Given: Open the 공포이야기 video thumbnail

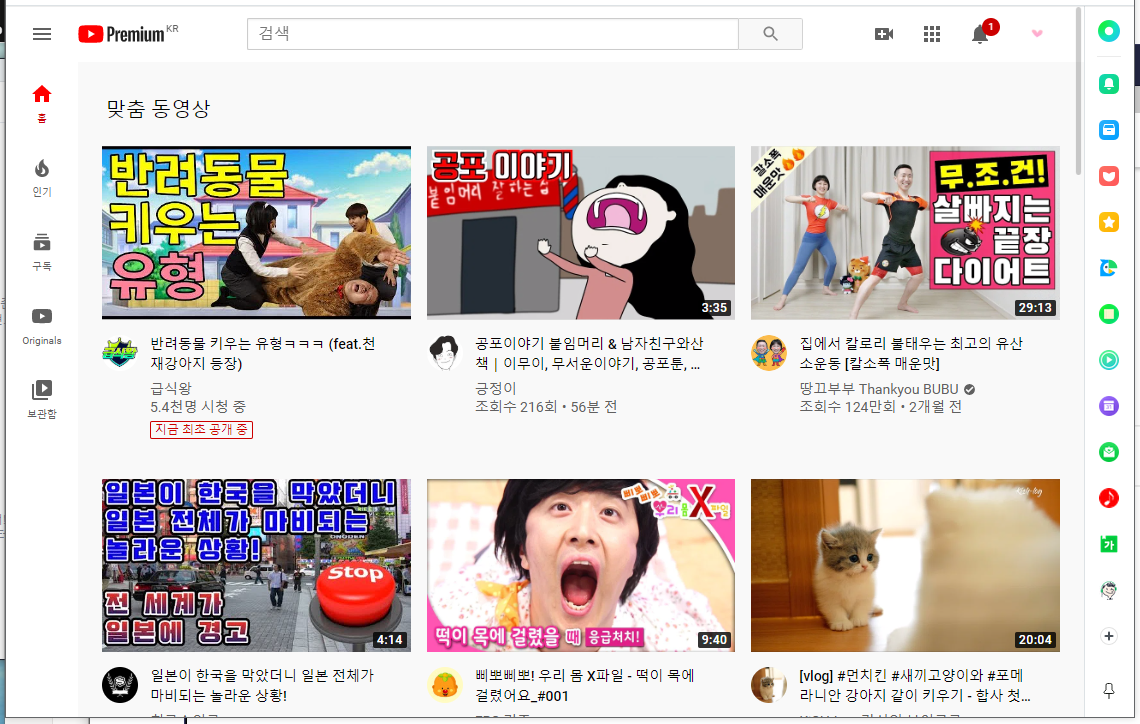Looking at the screenshot, I should click(x=580, y=233).
